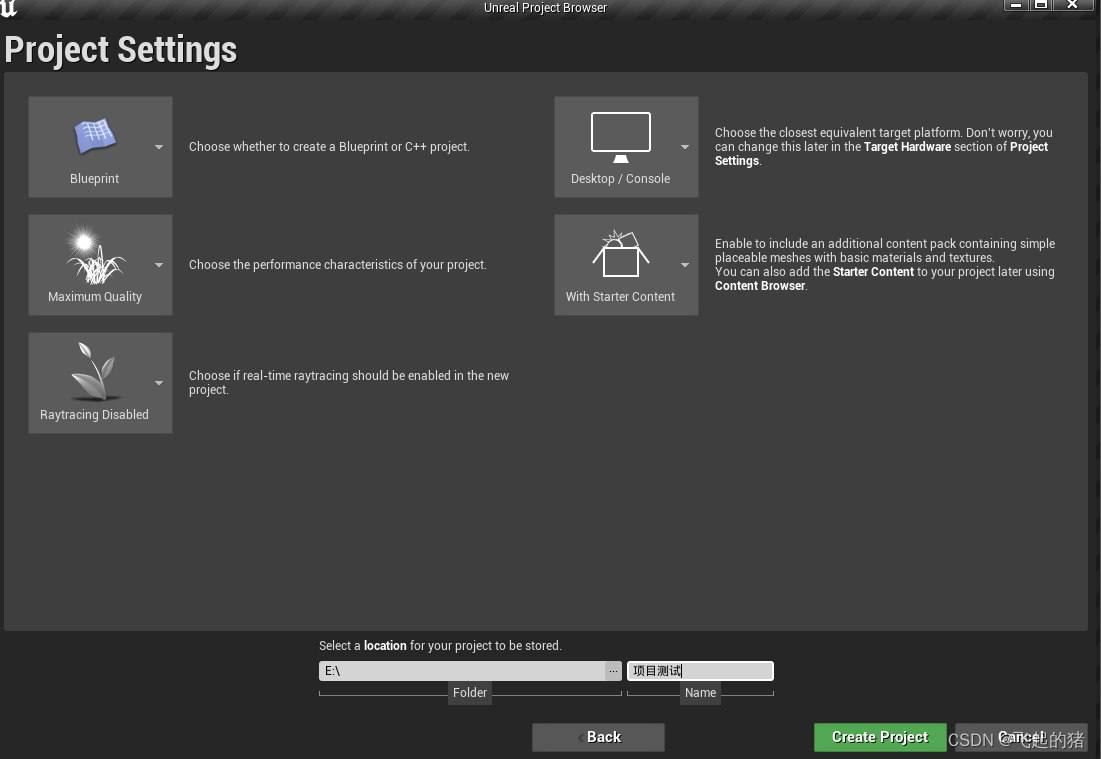
Task: Open the Maximum Quality tile dropdown arrow
Action: (159, 265)
